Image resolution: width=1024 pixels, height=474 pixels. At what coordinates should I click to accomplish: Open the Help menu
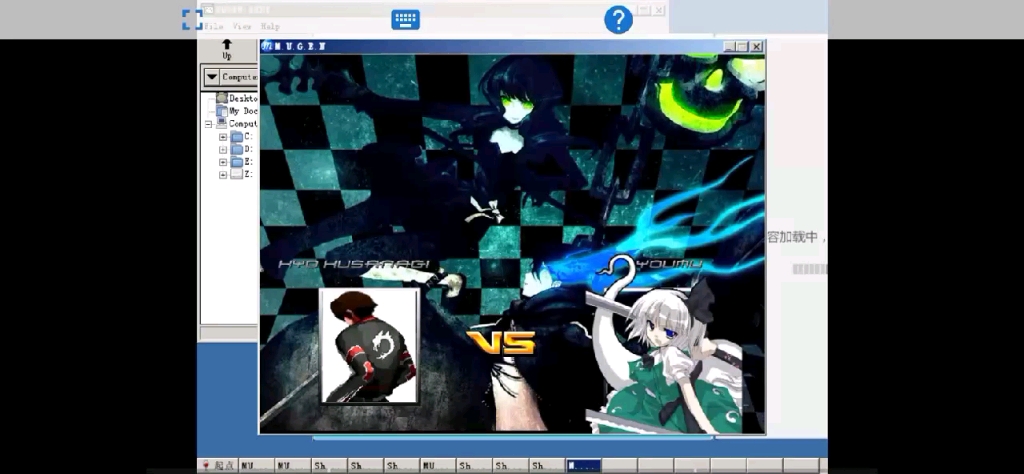270,26
